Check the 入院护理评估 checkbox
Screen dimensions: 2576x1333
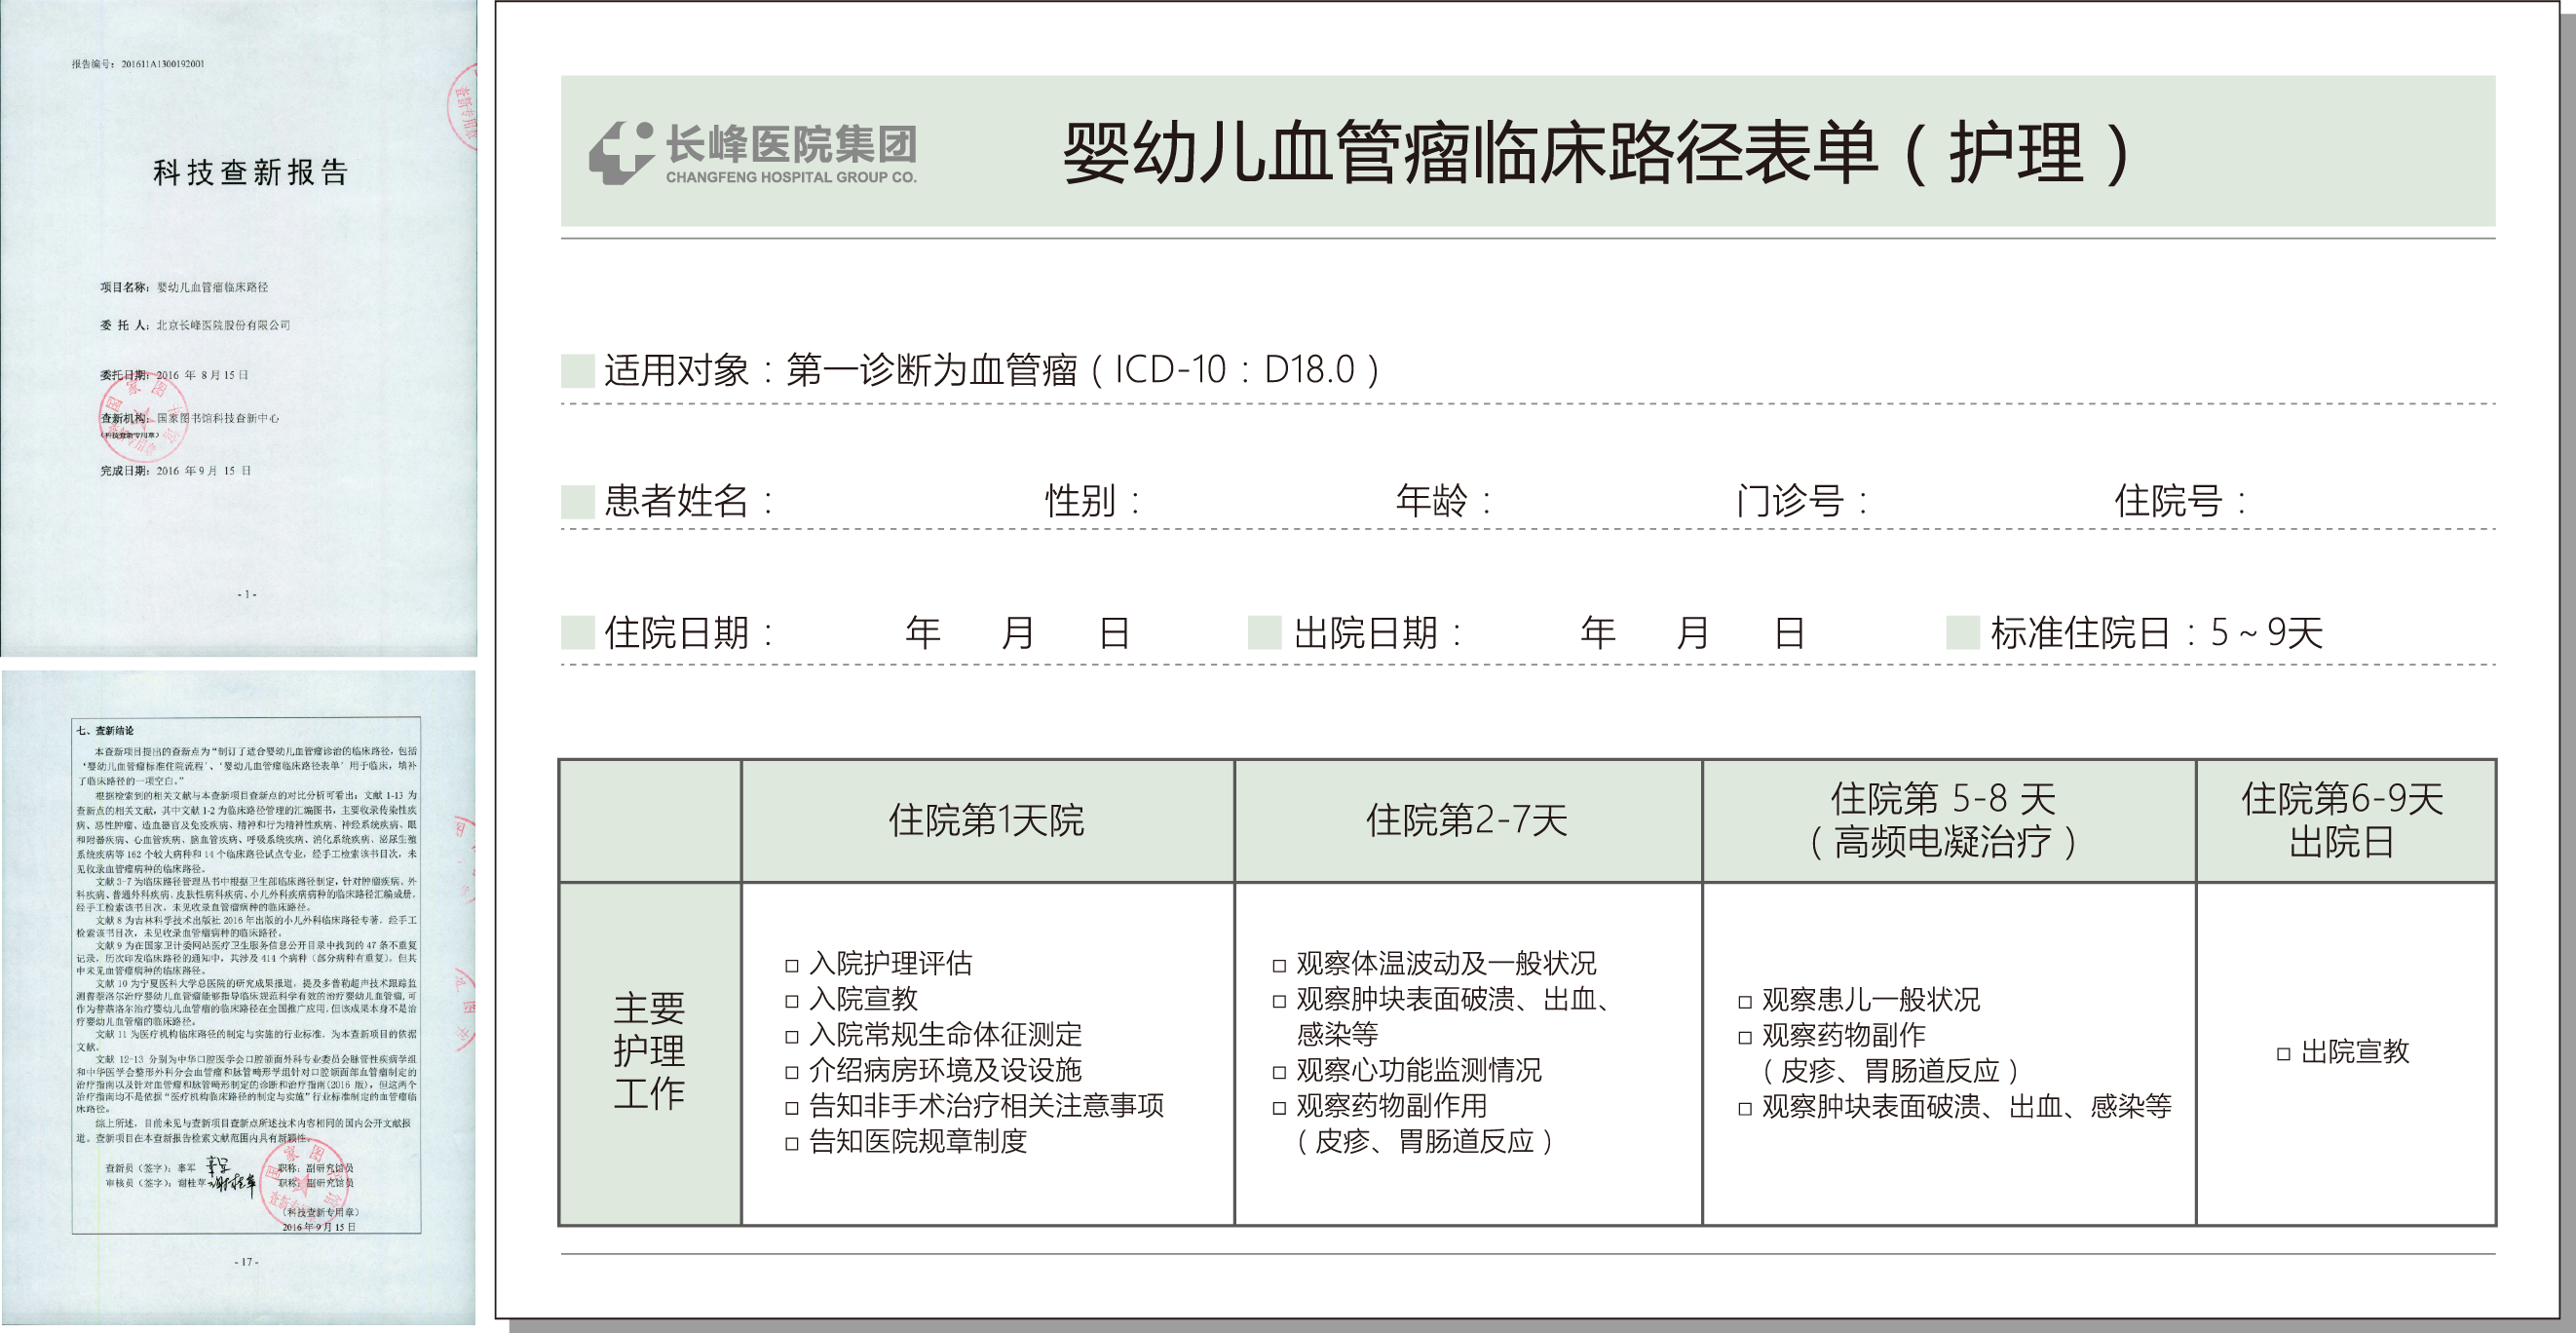coord(792,966)
